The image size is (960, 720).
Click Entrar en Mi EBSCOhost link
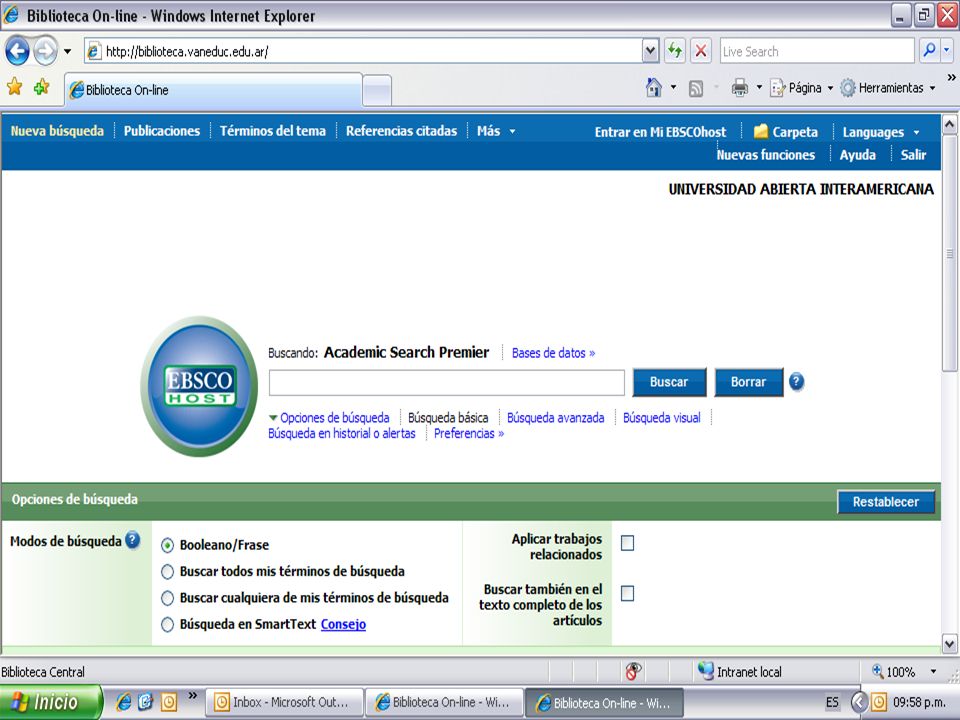tap(660, 132)
